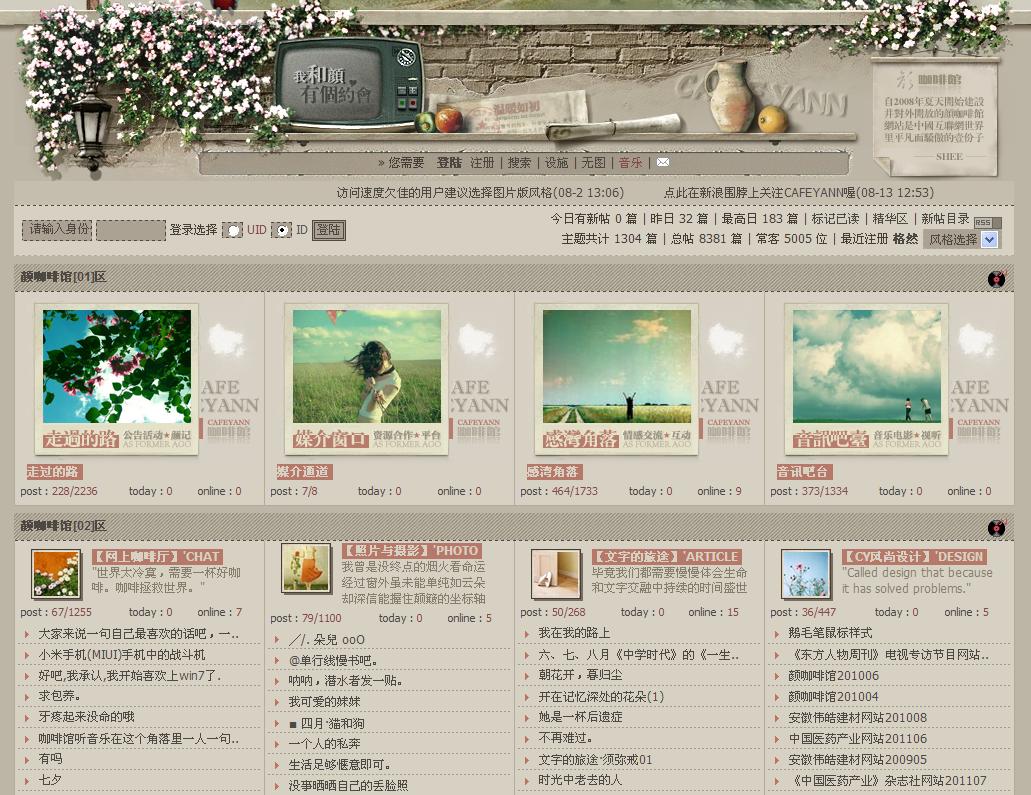The image size is (1031, 795).
Task: Open the 感湾角落 forum label
Action: pyautogui.click(x=554, y=471)
